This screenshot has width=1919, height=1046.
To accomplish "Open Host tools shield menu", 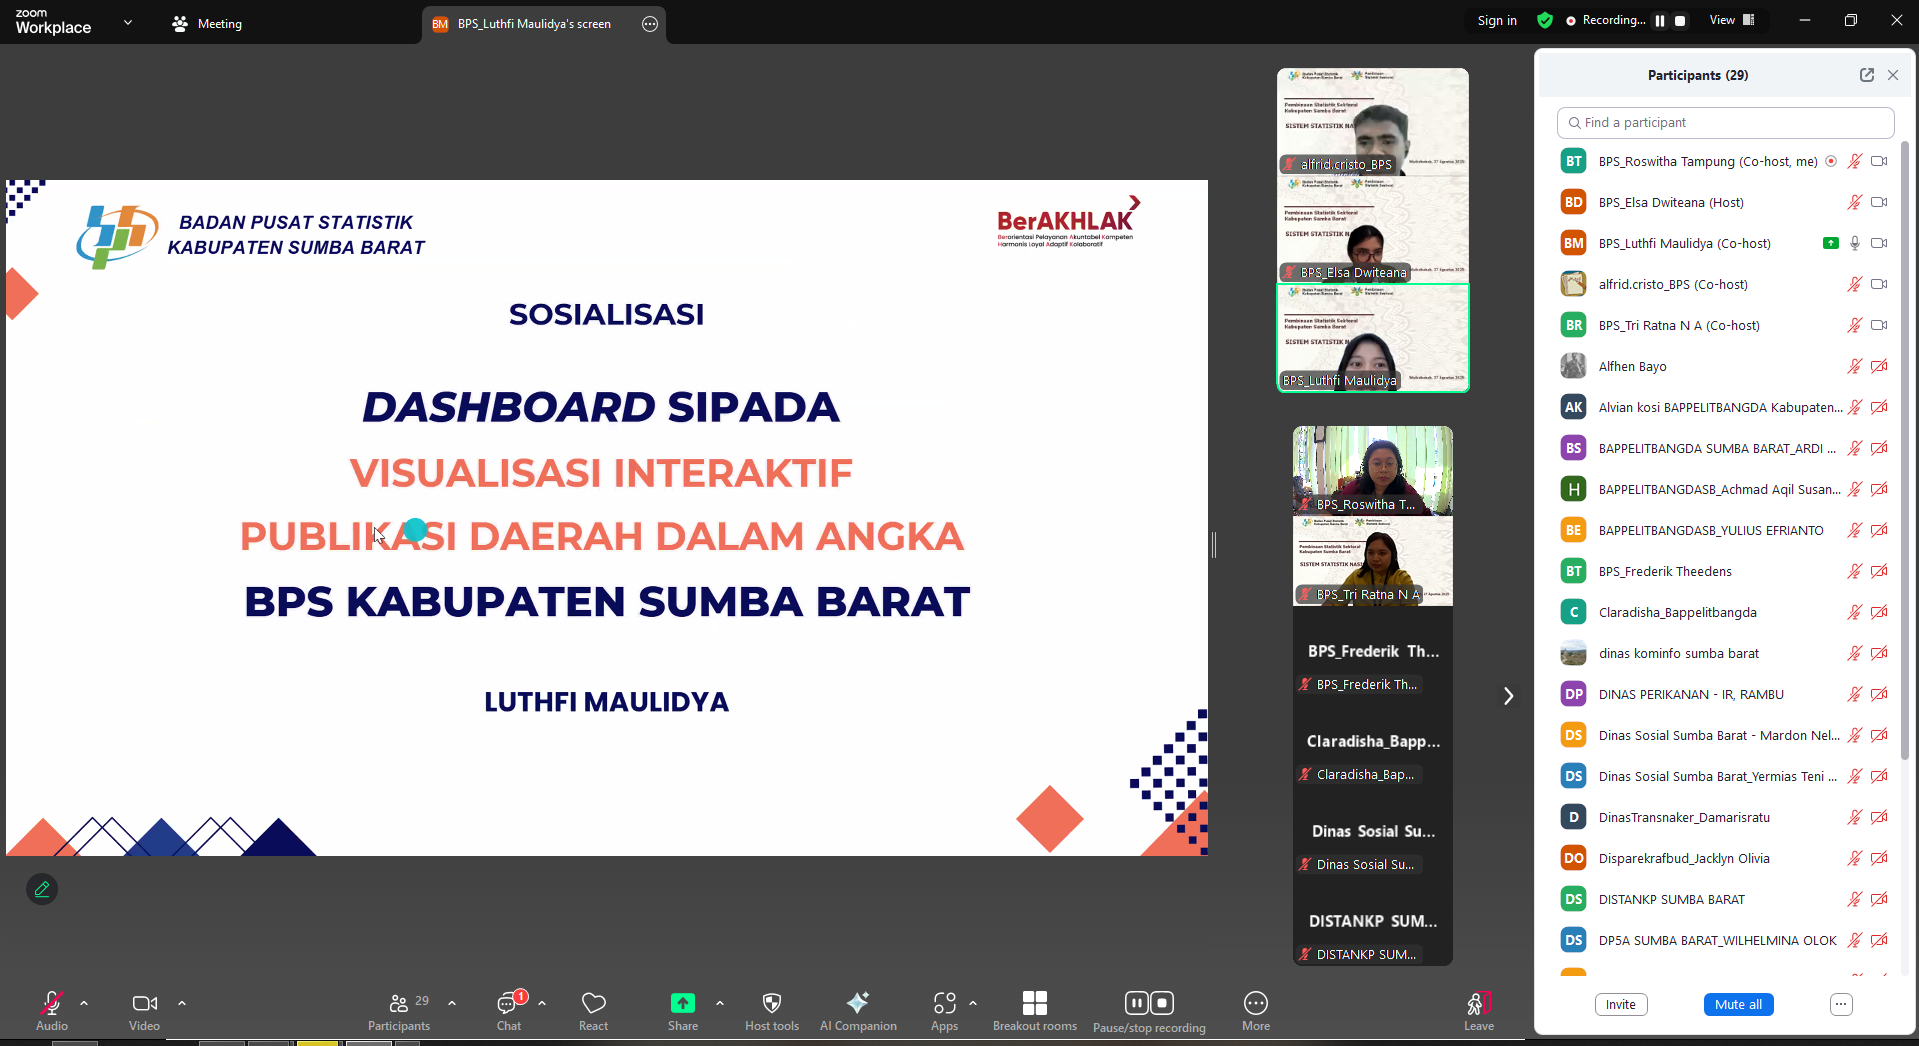I will point(771,1009).
